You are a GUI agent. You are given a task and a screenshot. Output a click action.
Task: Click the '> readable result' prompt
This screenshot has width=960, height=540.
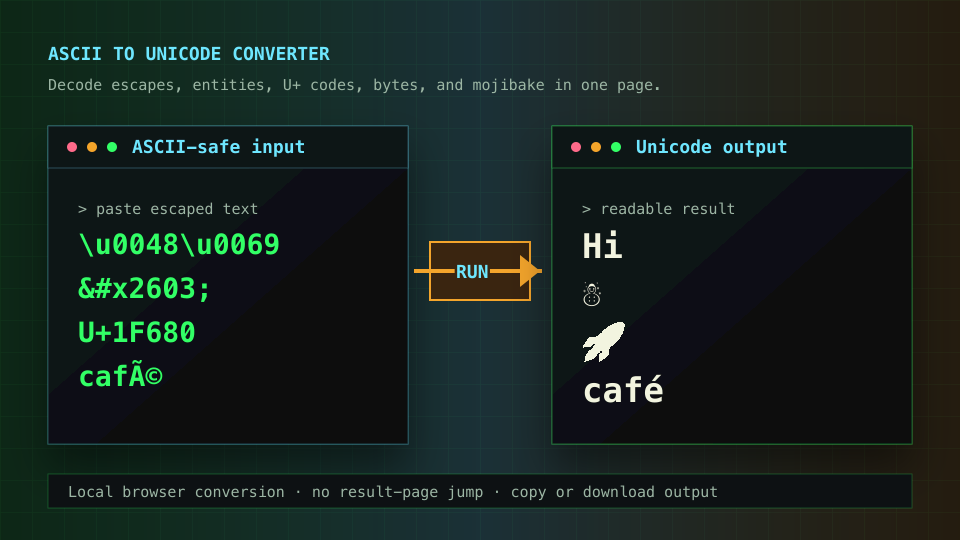pos(658,209)
